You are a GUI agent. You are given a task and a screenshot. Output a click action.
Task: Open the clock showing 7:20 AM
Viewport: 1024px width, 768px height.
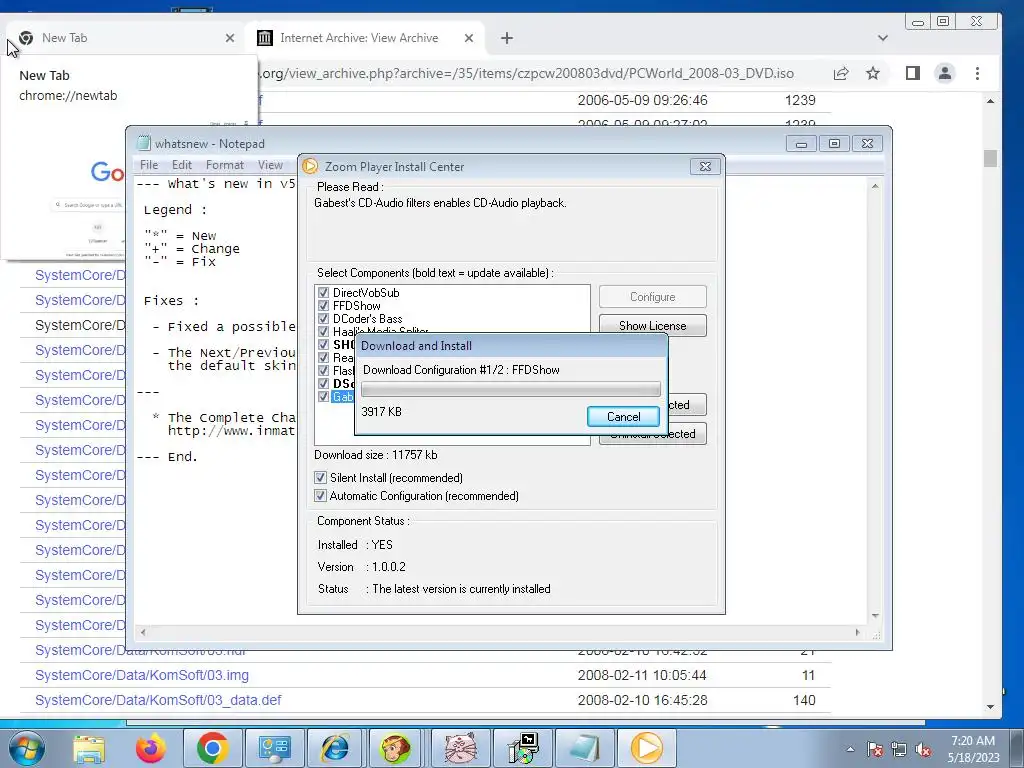point(972,748)
